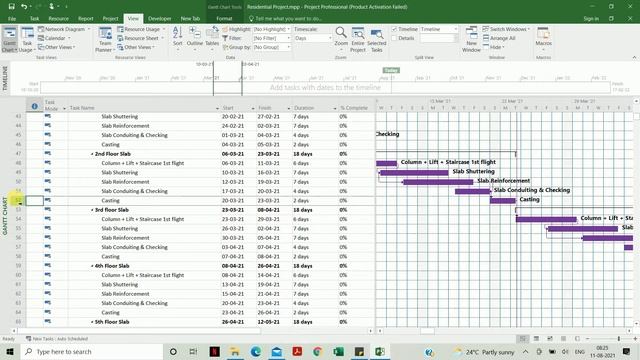
Task: Zoom to Selected Tasks
Action: 376,40
